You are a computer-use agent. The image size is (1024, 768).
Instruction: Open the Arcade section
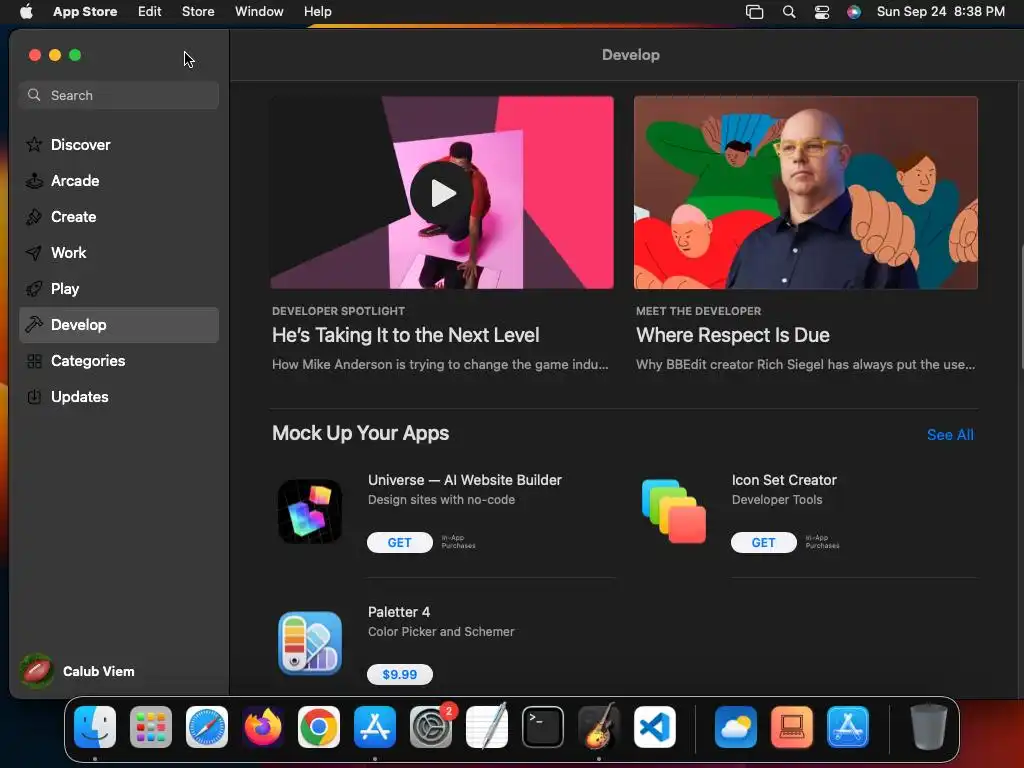pyautogui.click(x=119, y=181)
